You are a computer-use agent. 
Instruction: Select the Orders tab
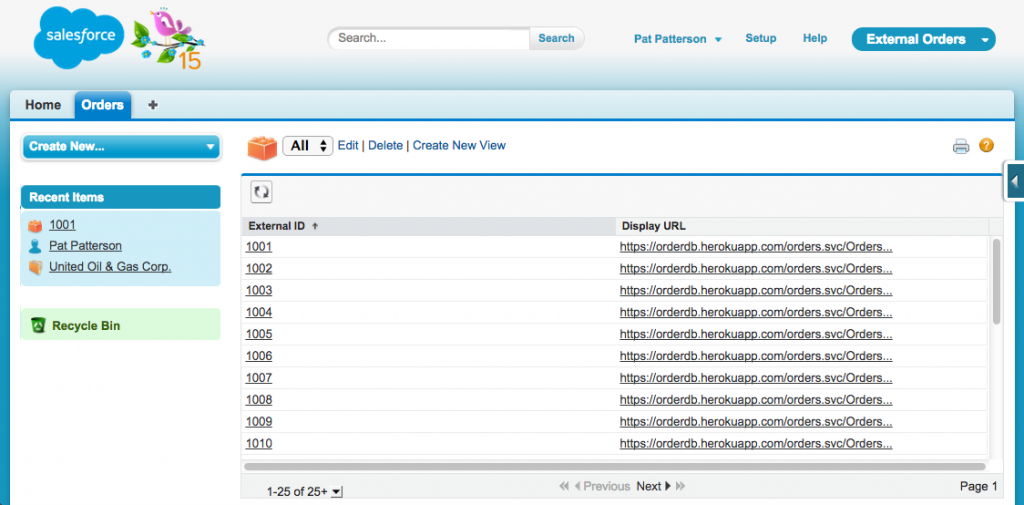[102, 105]
